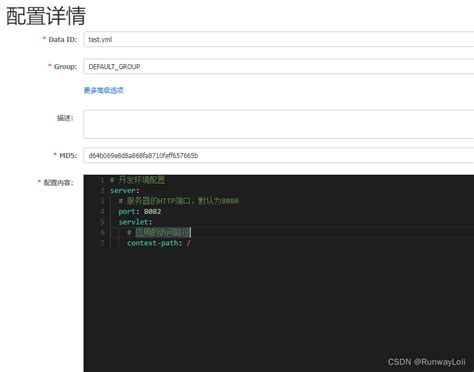
Task: Click line number 1 in the editor gutter
Action: (102, 180)
